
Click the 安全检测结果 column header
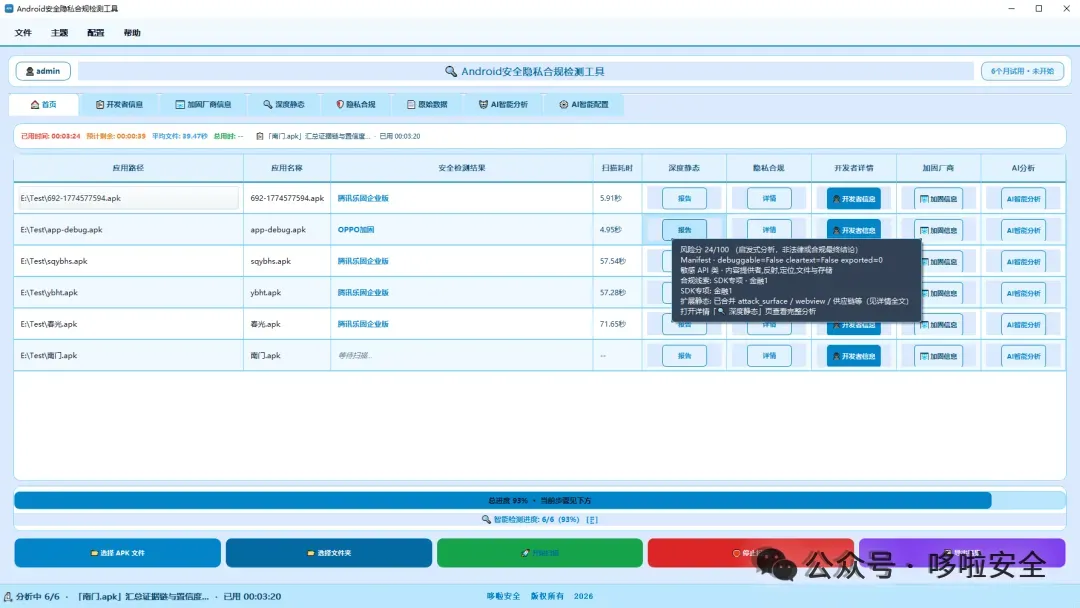[x=461, y=168]
